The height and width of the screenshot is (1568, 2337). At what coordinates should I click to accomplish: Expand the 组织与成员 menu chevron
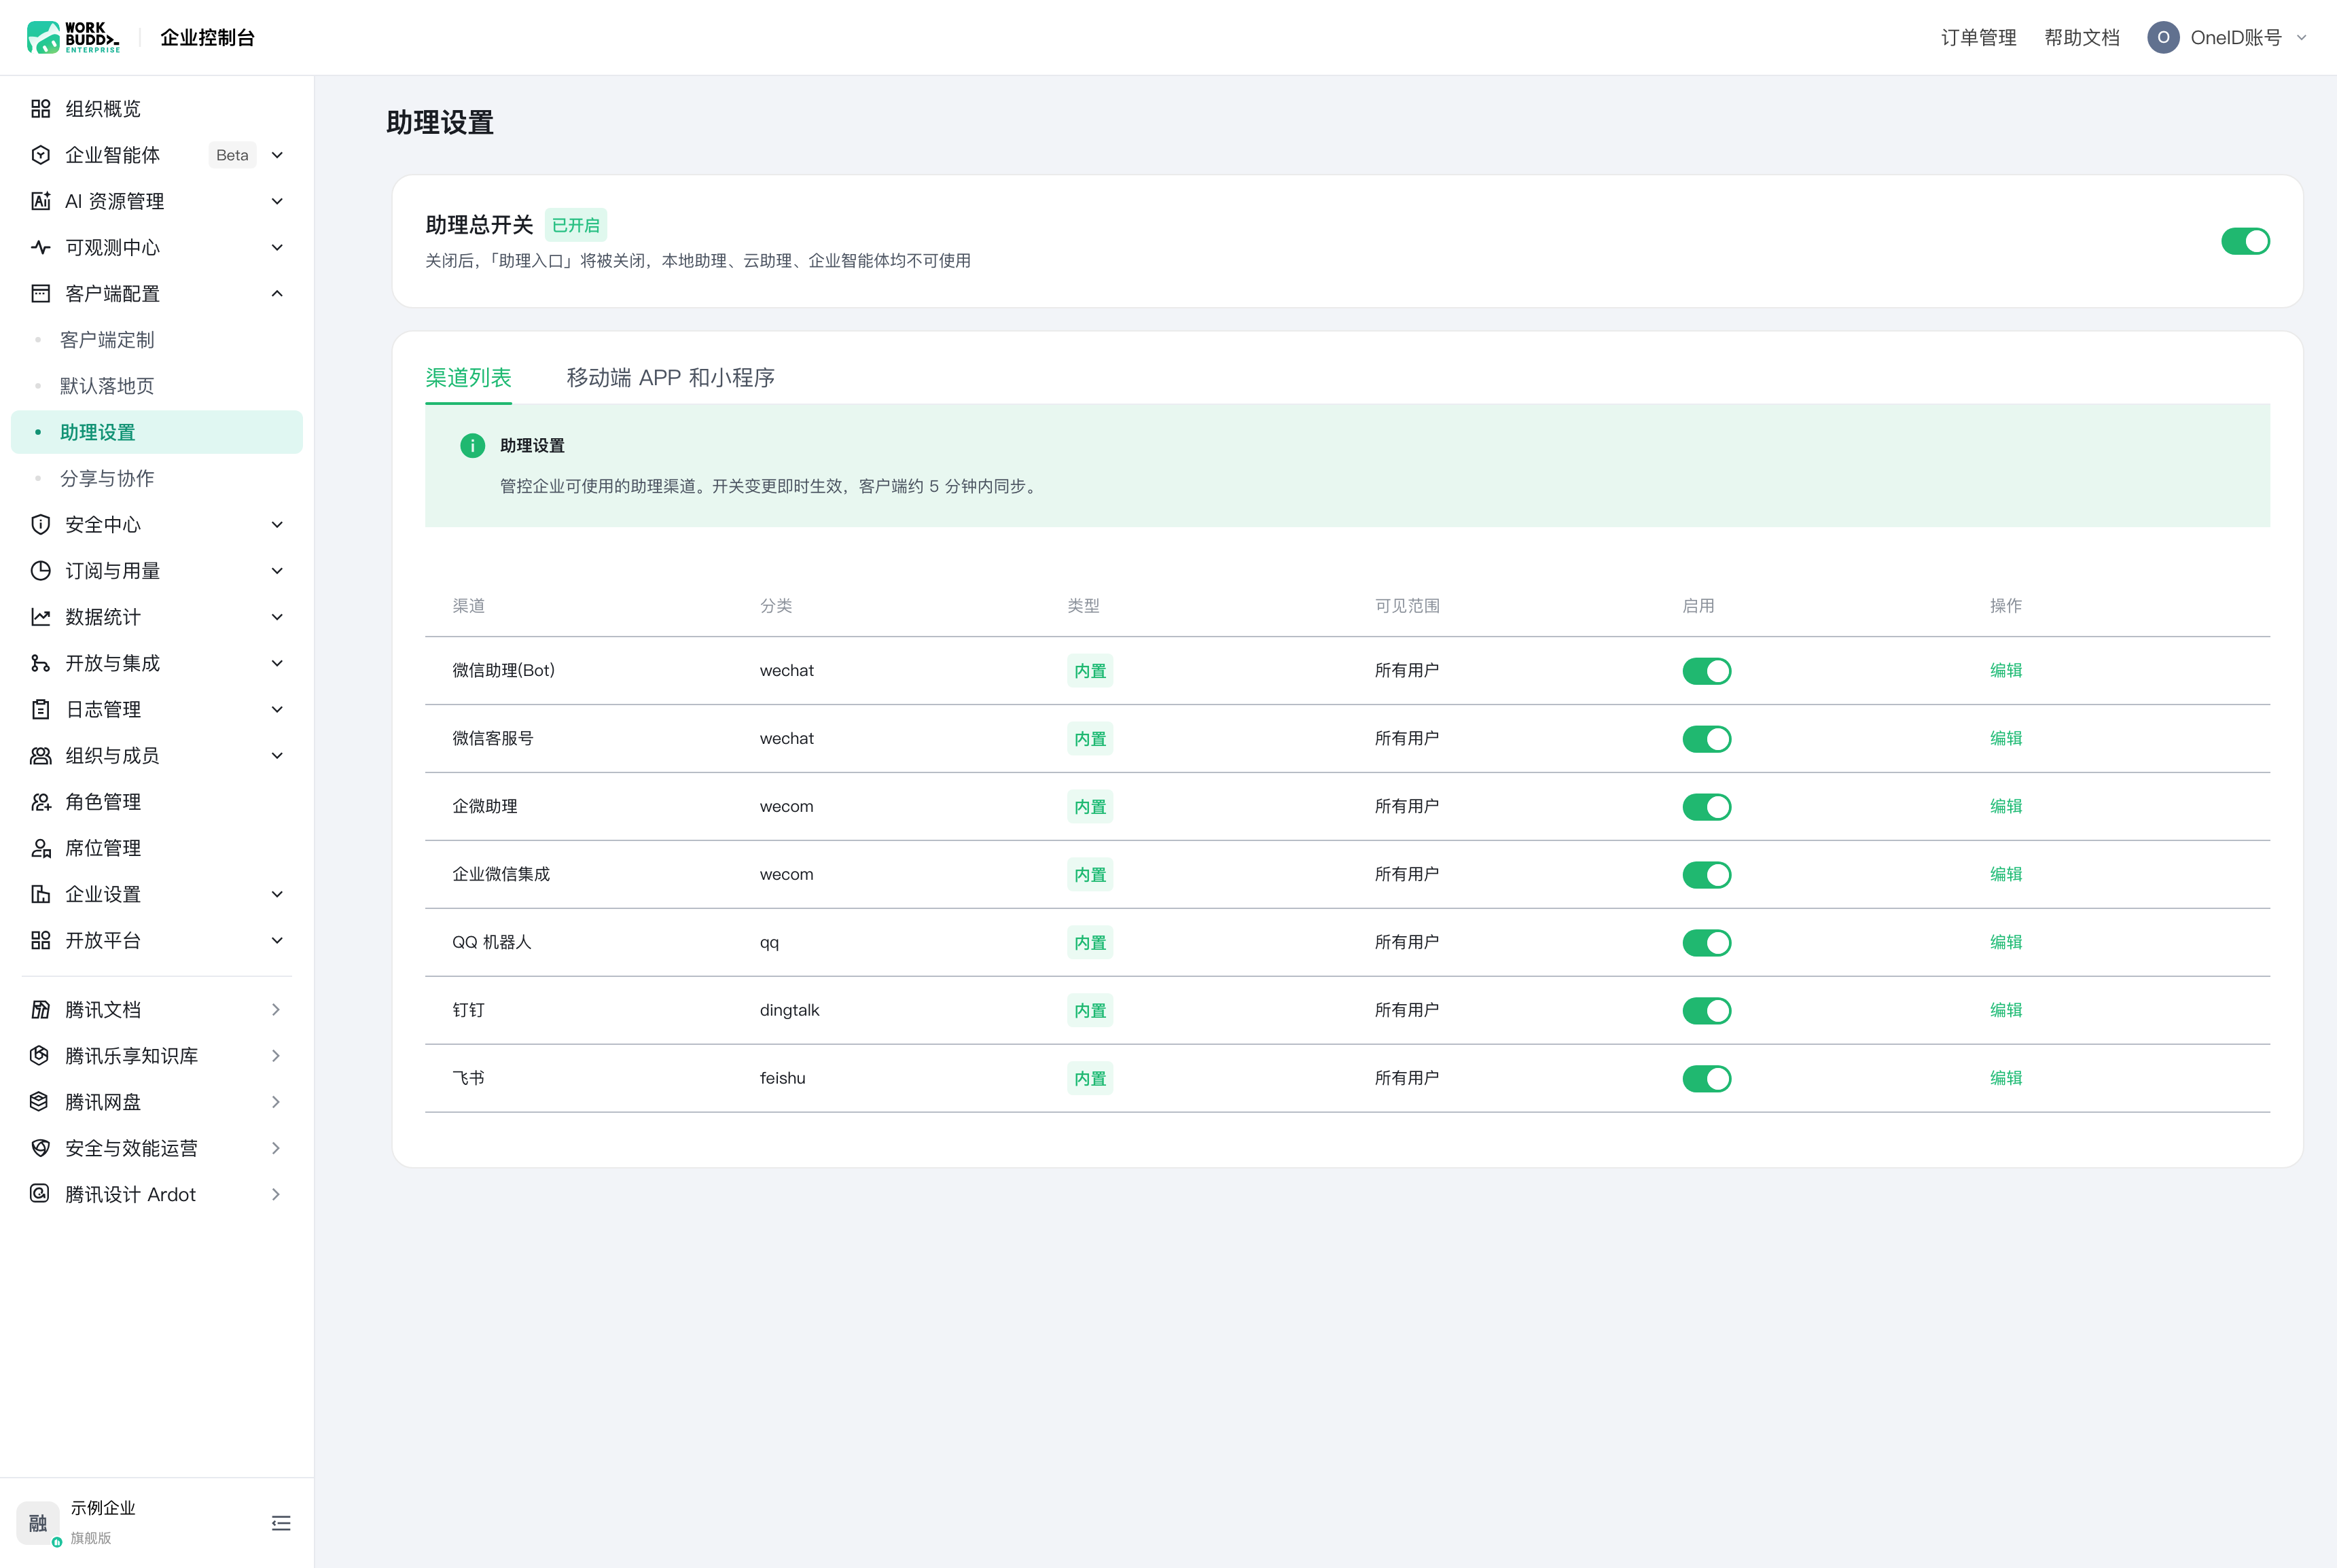[277, 755]
